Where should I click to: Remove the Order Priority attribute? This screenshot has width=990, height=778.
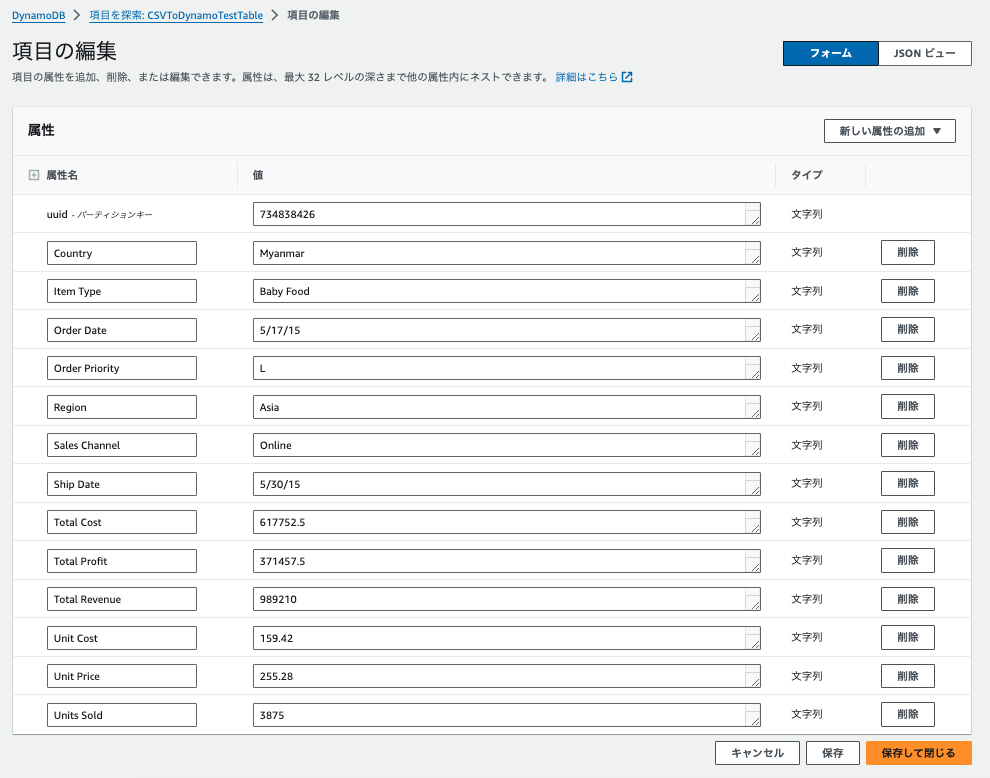[907, 368]
